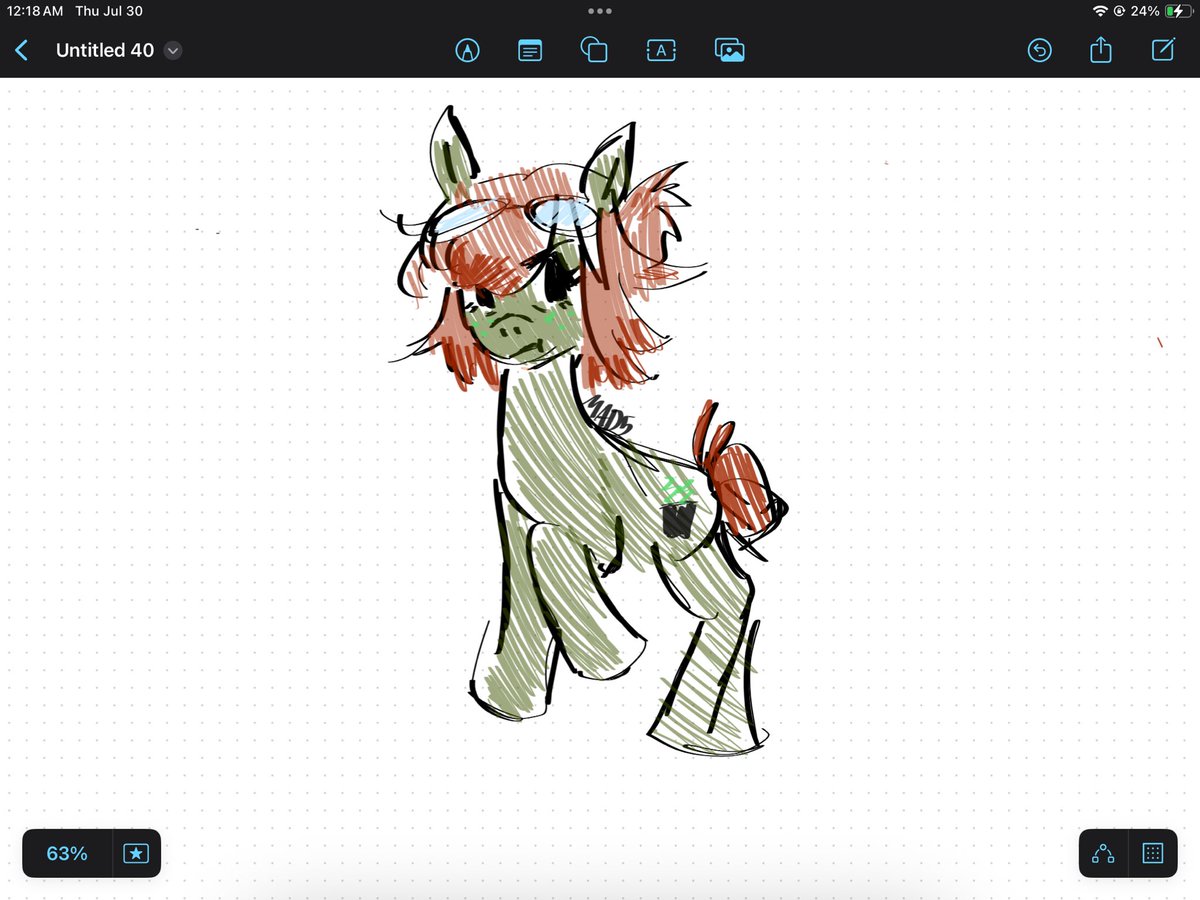Toggle the dot grid visibility
Screen dimensions: 1200x900
pyautogui.click(x=1152, y=853)
